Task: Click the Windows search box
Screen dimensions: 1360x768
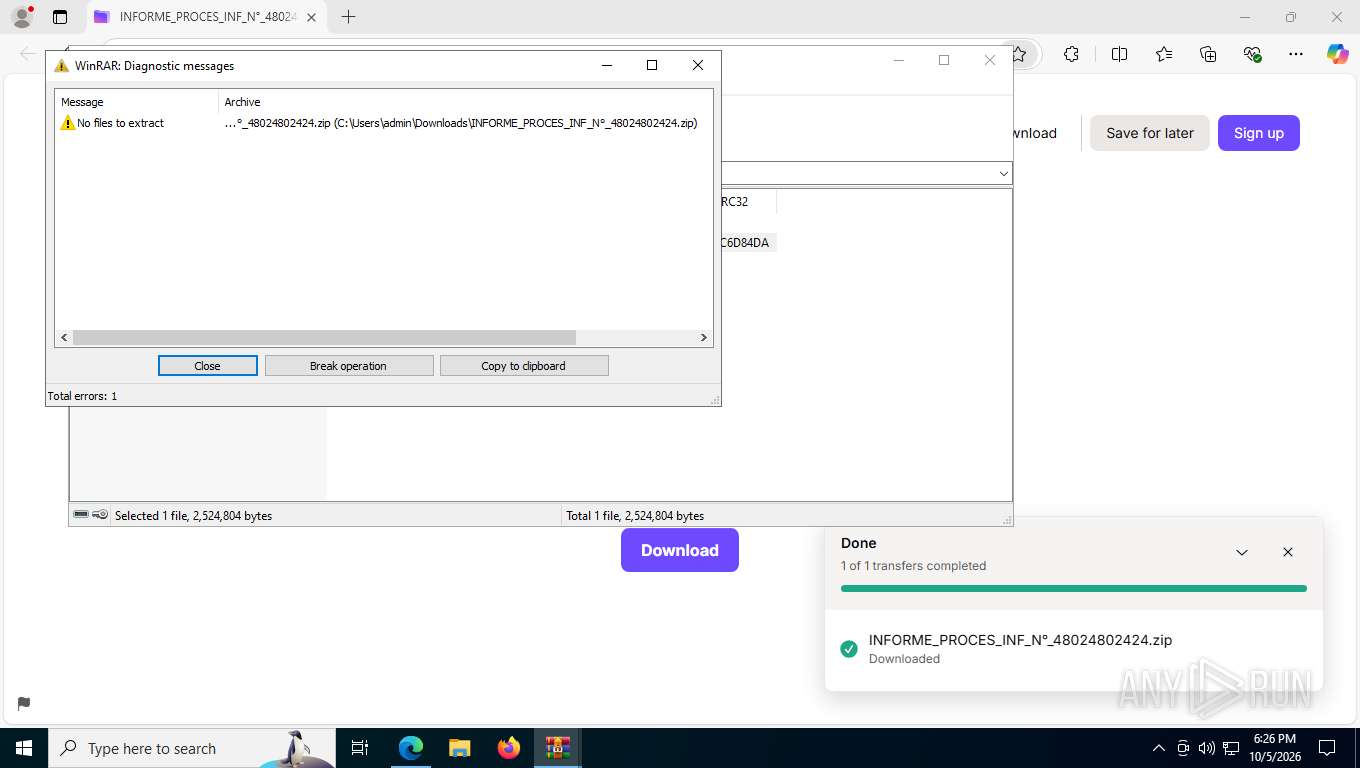Action: coord(192,748)
